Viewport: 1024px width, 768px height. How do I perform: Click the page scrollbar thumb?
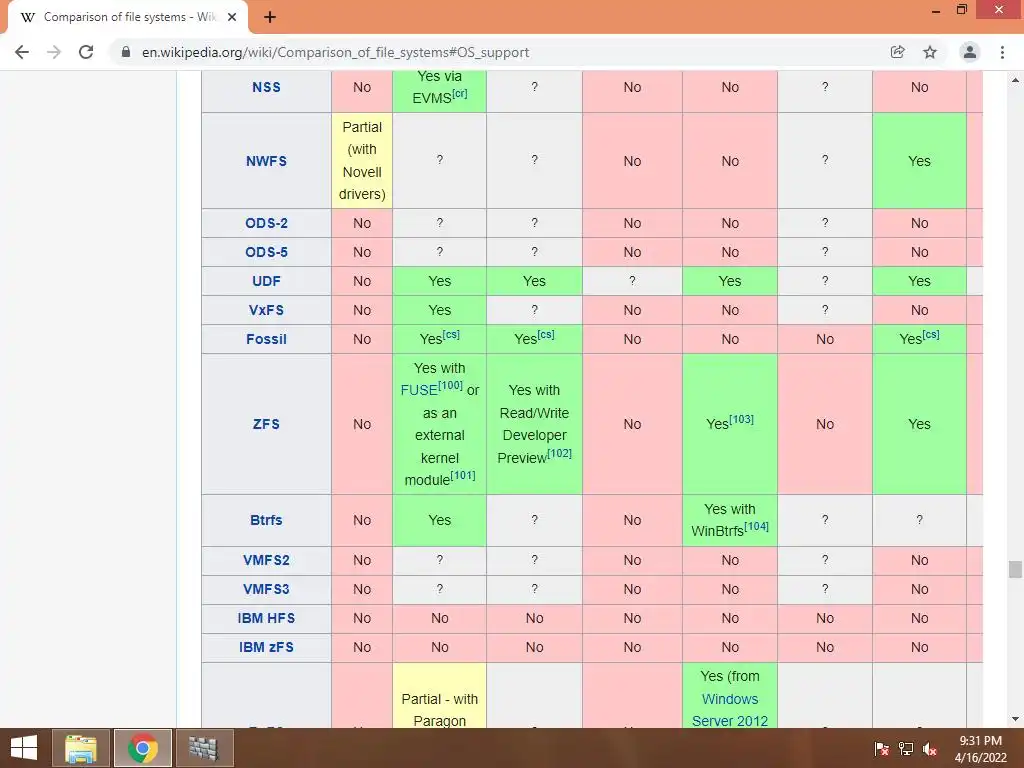[x=1015, y=569]
